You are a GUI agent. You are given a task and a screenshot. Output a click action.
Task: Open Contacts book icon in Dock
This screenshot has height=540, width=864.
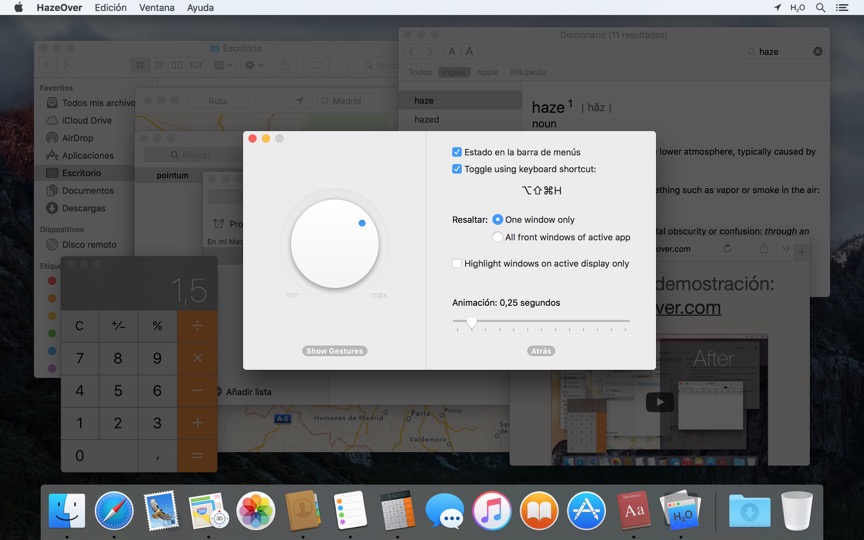(303, 511)
